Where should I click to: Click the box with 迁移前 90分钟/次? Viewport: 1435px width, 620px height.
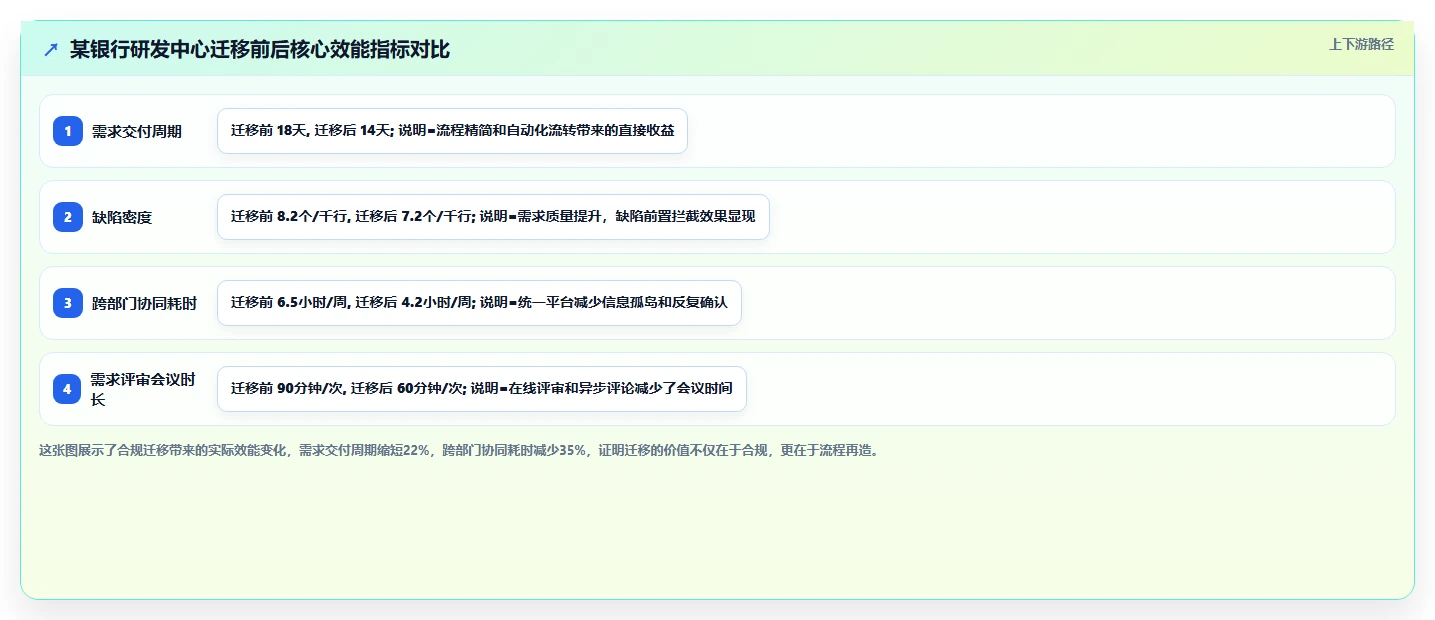482,389
